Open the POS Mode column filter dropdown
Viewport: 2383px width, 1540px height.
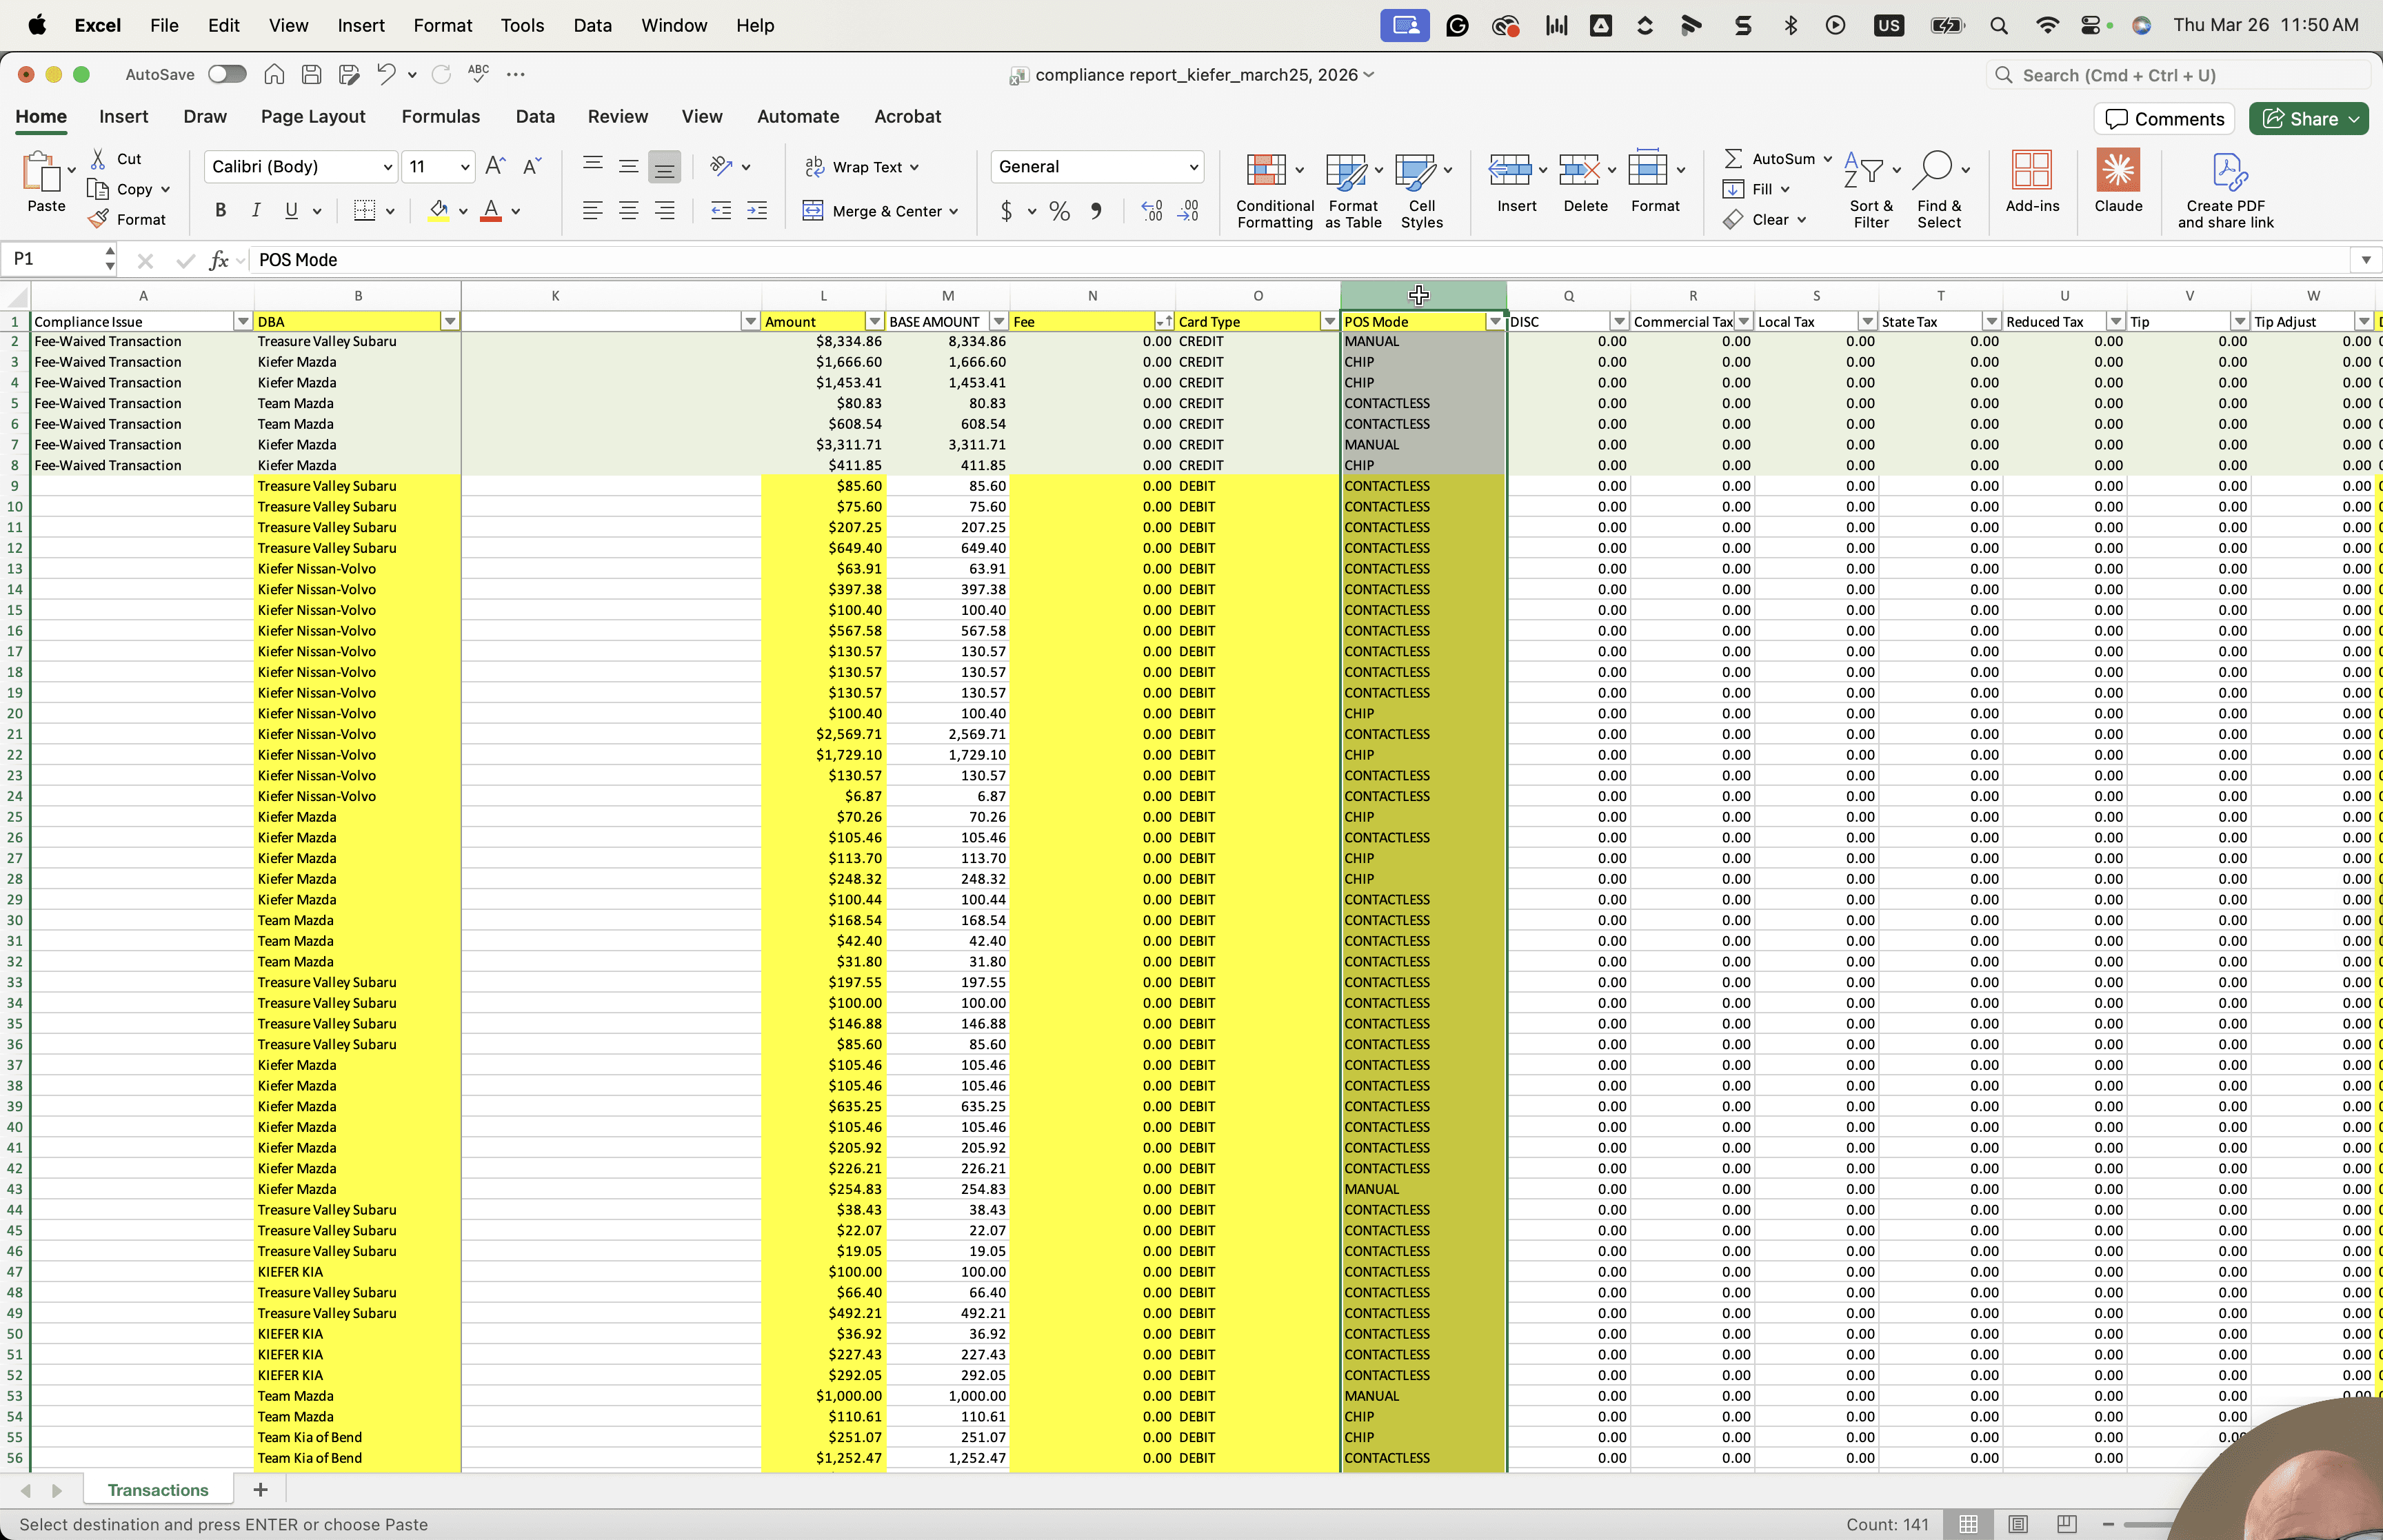click(x=1495, y=321)
